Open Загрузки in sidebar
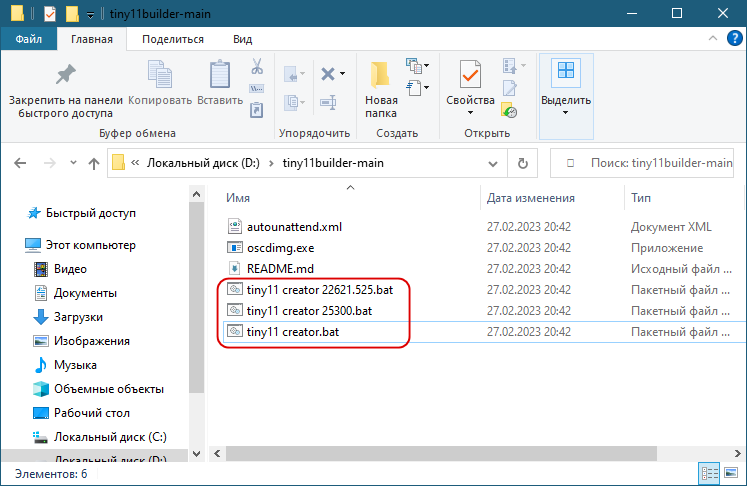This screenshot has height=486, width=747. 78,317
